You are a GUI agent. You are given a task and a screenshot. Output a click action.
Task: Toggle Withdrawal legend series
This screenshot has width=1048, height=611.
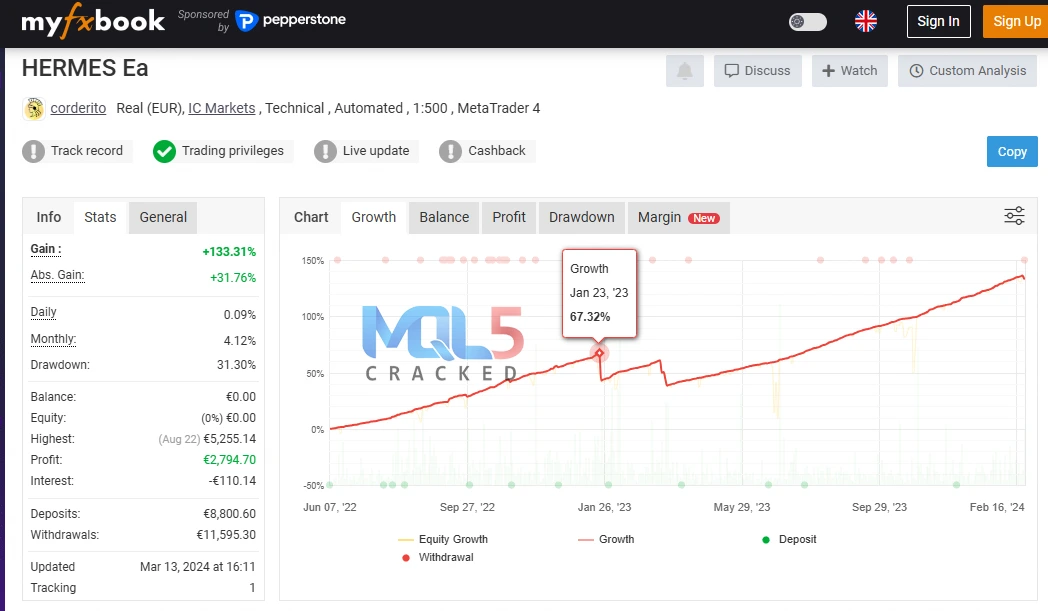pyautogui.click(x=438, y=558)
